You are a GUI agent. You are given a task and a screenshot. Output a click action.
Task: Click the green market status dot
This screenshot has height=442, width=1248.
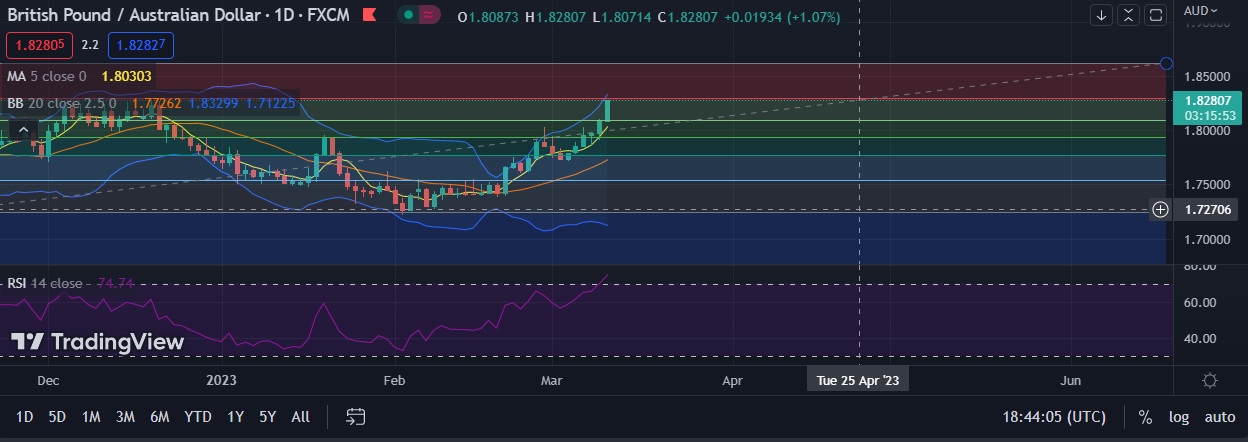click(x=409, y=16)
